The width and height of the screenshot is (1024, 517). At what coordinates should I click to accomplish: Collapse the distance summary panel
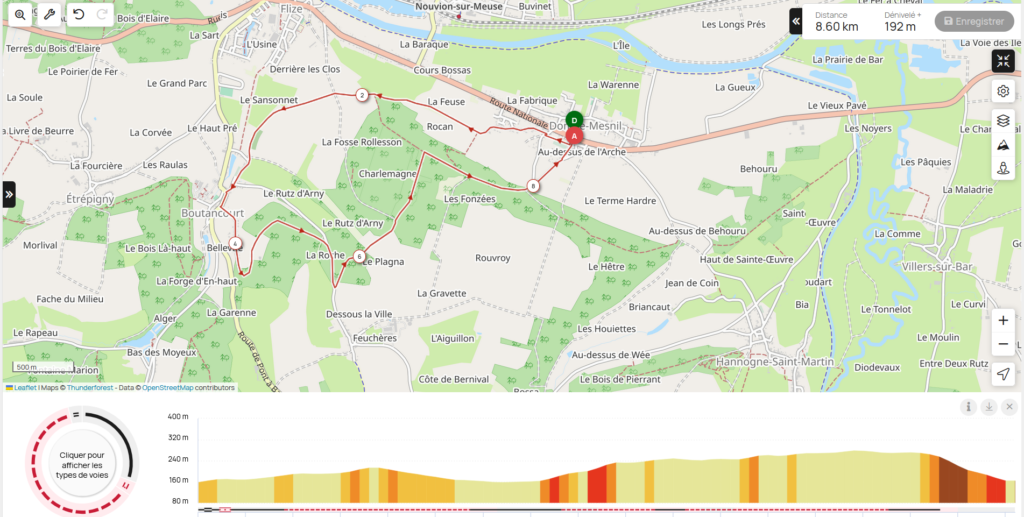click(795, 22)
